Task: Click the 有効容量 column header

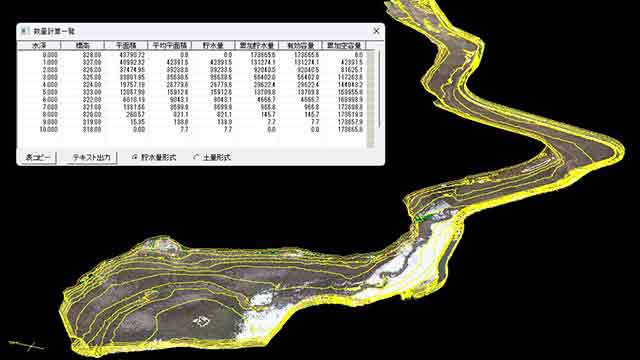Action: 301,45
